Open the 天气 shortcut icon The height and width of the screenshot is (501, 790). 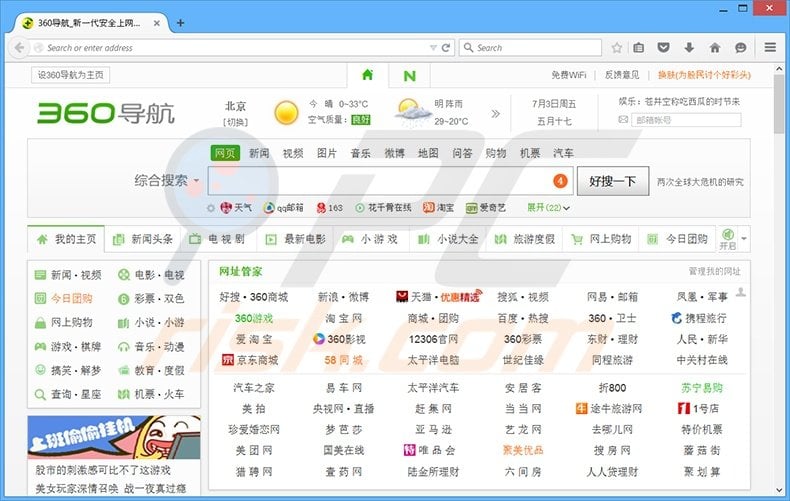click(226, 207)
